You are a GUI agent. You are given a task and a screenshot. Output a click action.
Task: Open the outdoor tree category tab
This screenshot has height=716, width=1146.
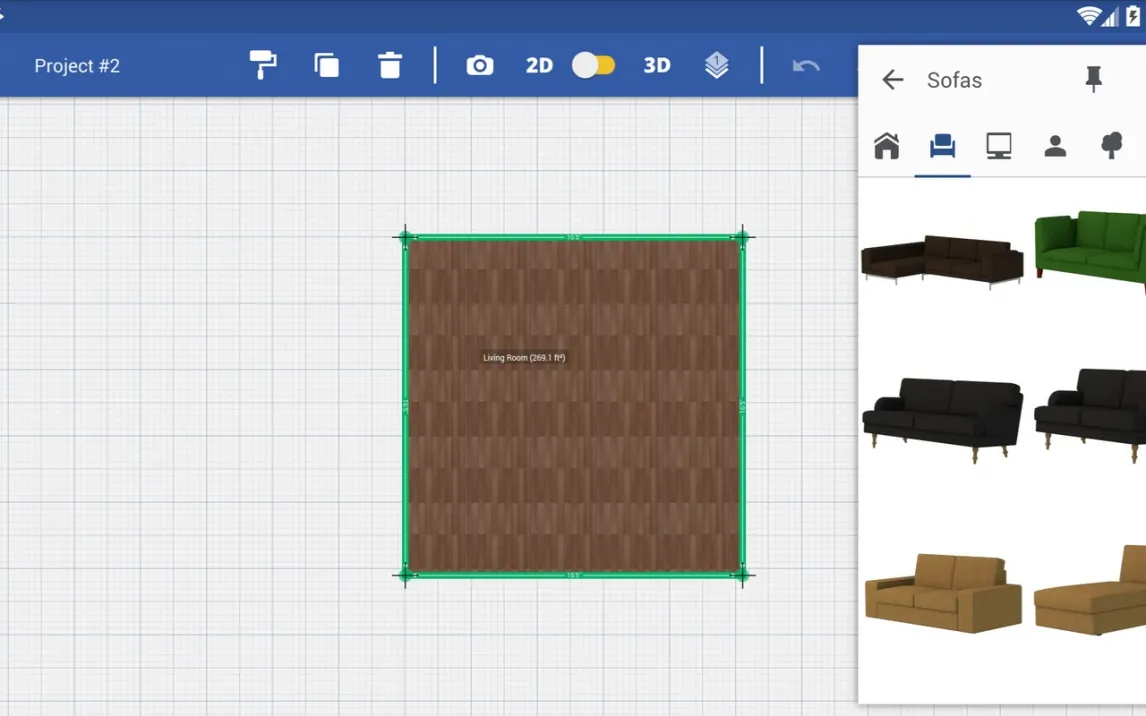pos(1111,146)
